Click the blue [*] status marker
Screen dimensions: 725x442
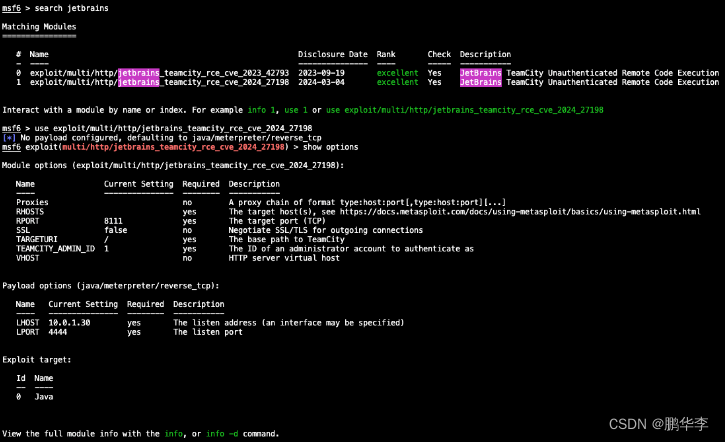coord(9,138)
